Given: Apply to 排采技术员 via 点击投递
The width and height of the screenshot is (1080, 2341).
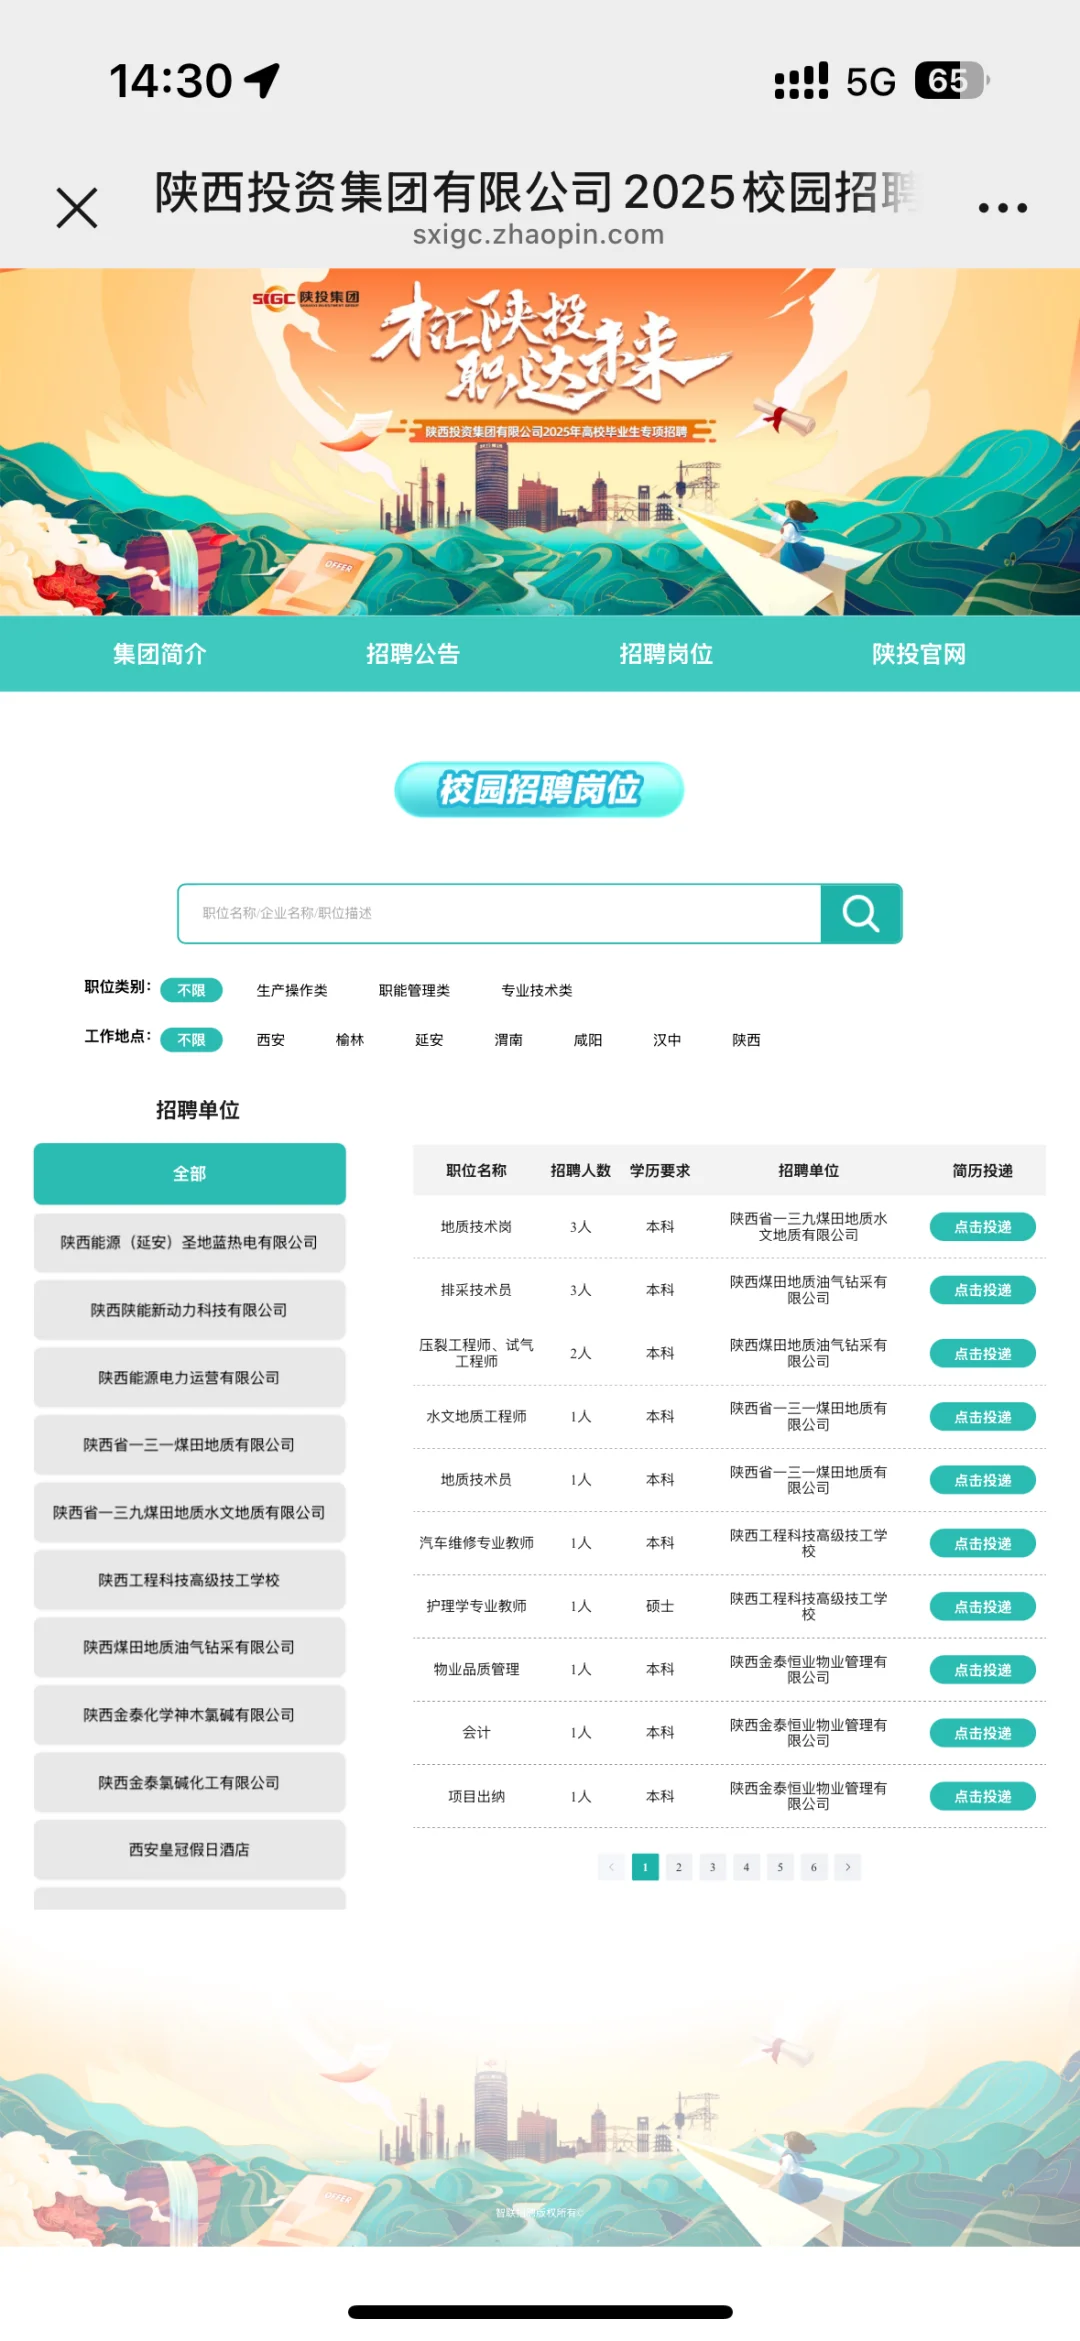Looking at the screenshot, I should click(x=983, y=1290).
